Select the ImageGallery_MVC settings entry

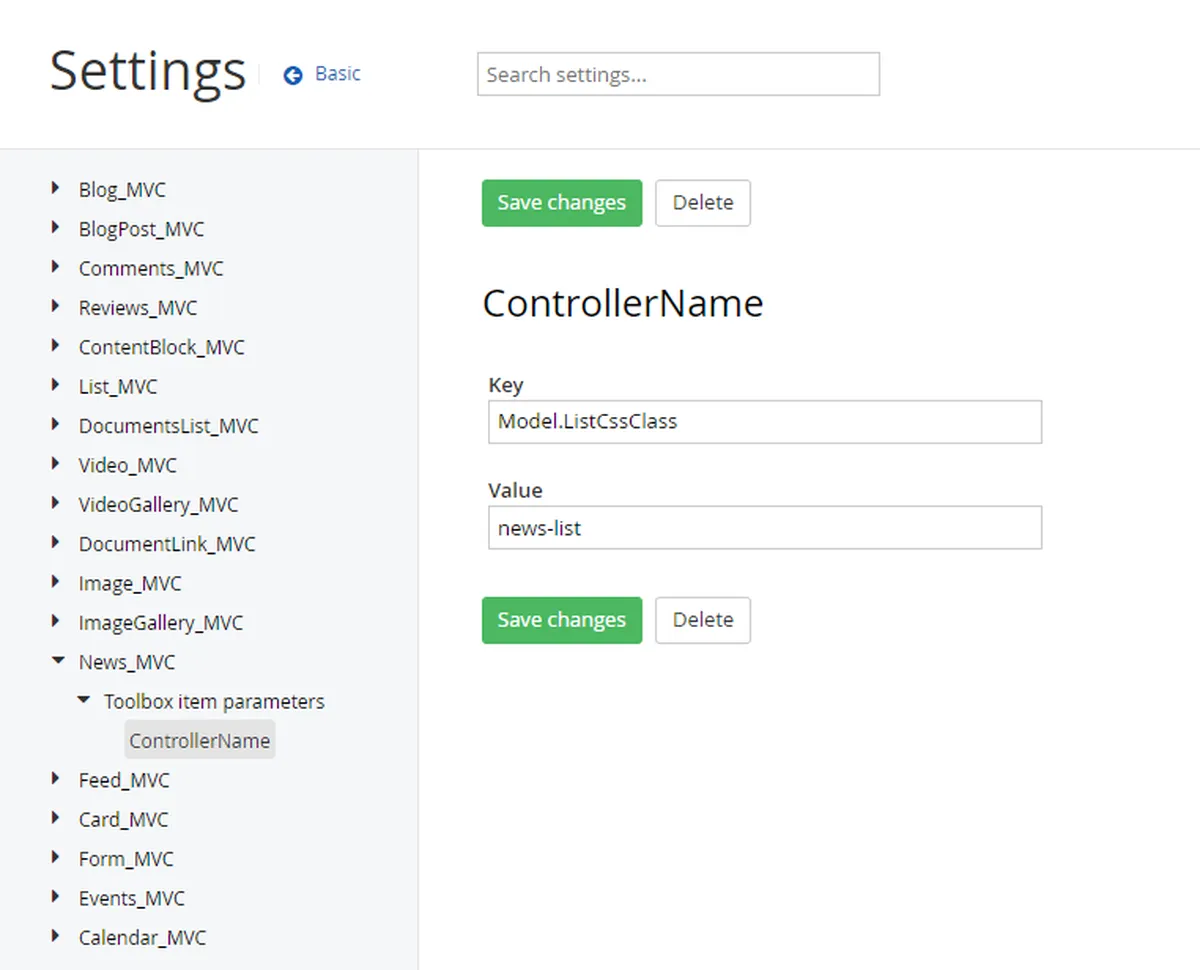coord(161,622)
